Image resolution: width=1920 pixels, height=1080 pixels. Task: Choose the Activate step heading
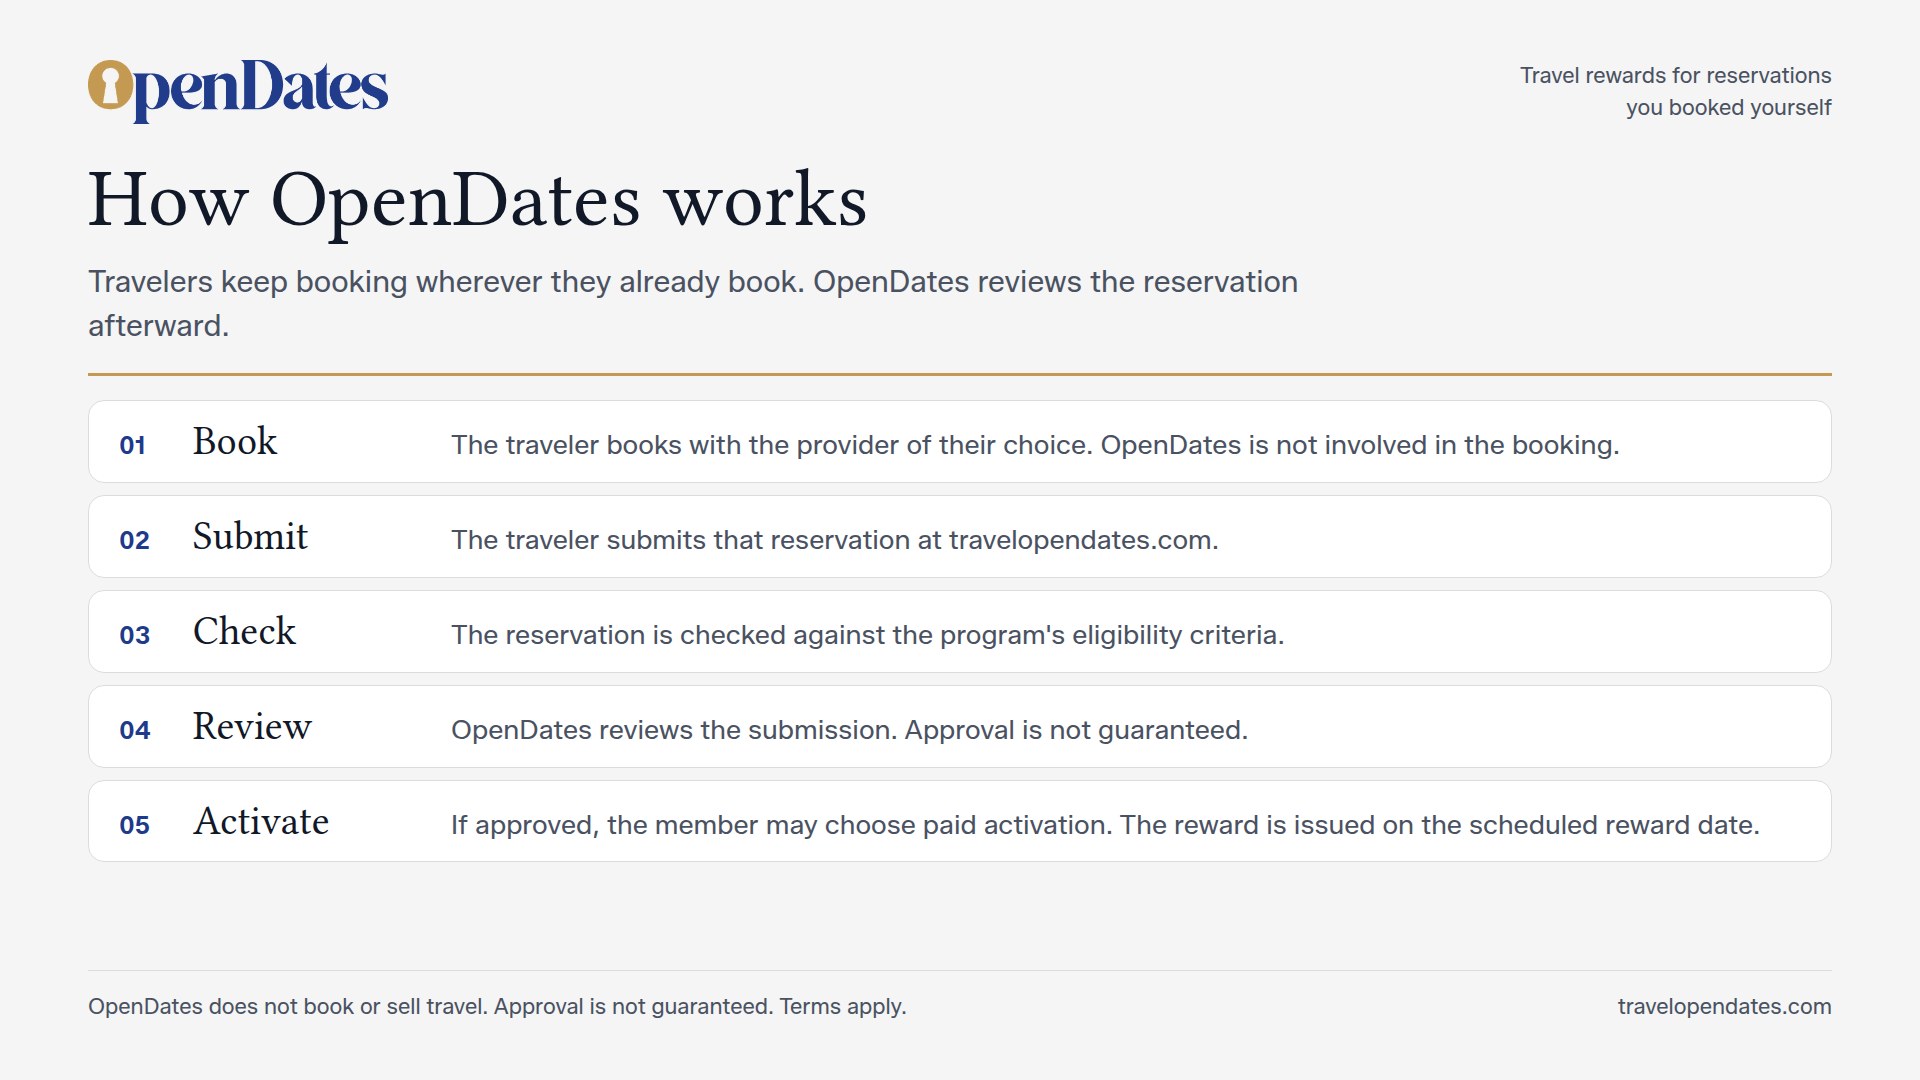[261, 822]
